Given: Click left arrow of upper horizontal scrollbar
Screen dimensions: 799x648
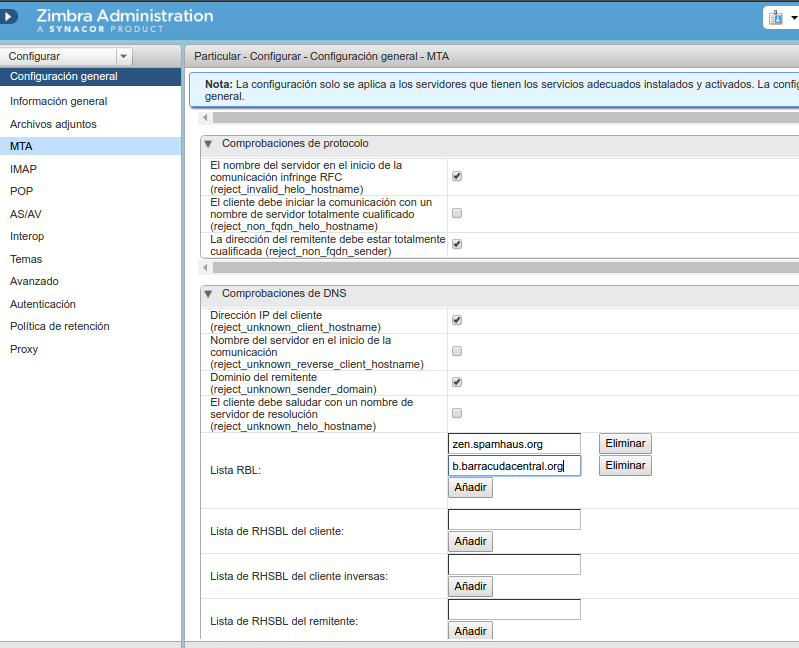Looking at the screenshot, I should [x=205, y=118].
